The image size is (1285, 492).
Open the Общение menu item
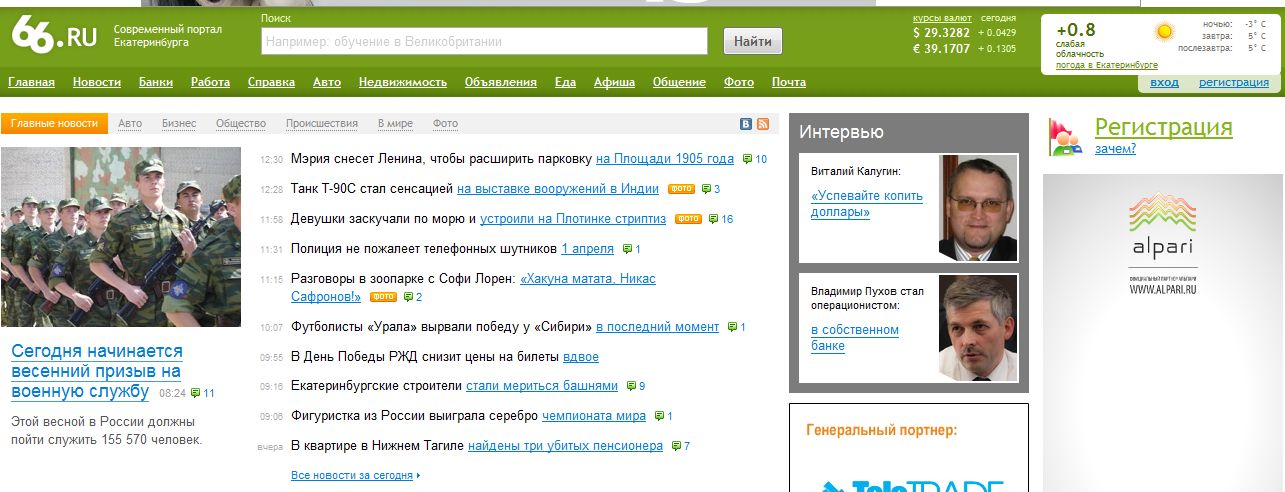coord(679,82)
